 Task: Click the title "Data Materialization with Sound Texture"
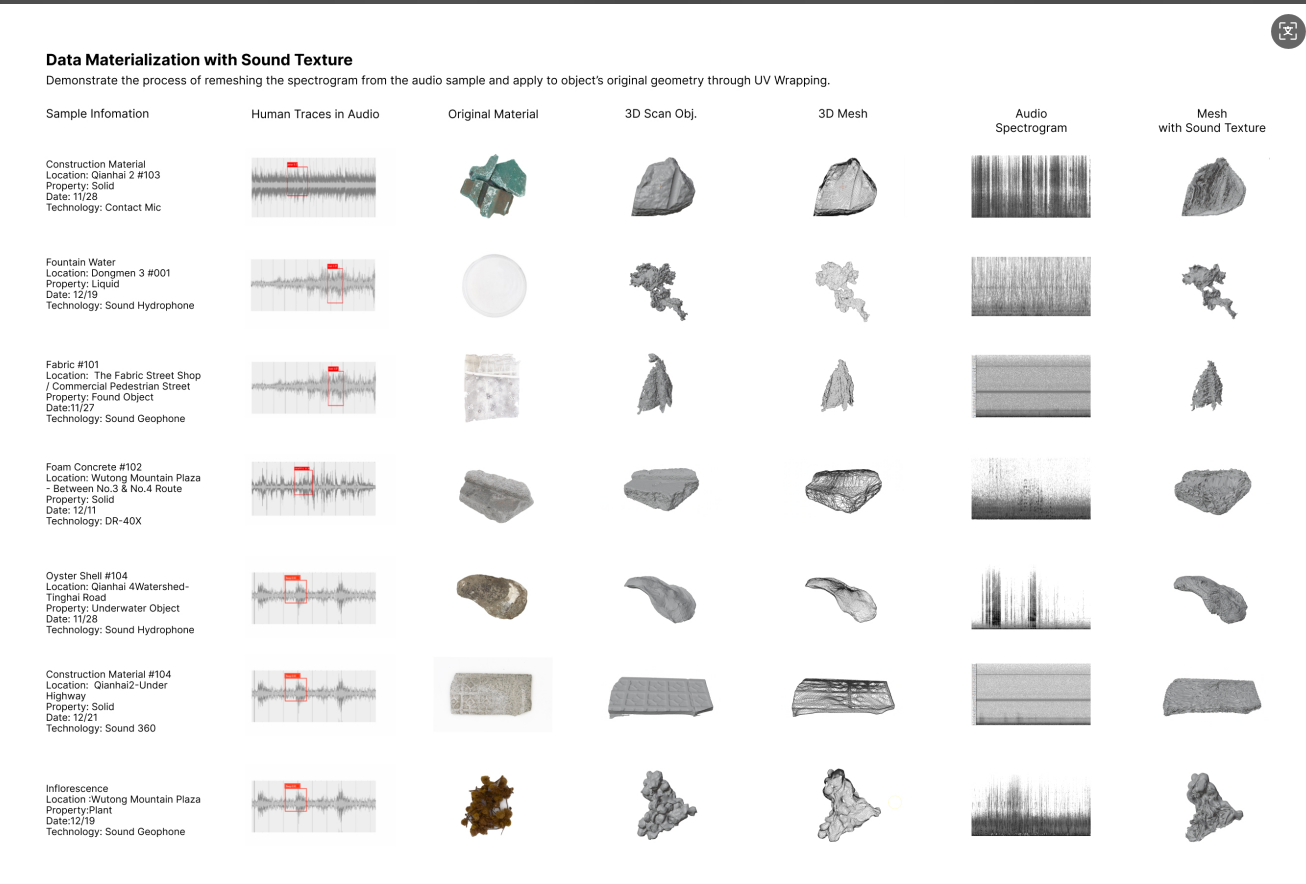coord(199,60)
